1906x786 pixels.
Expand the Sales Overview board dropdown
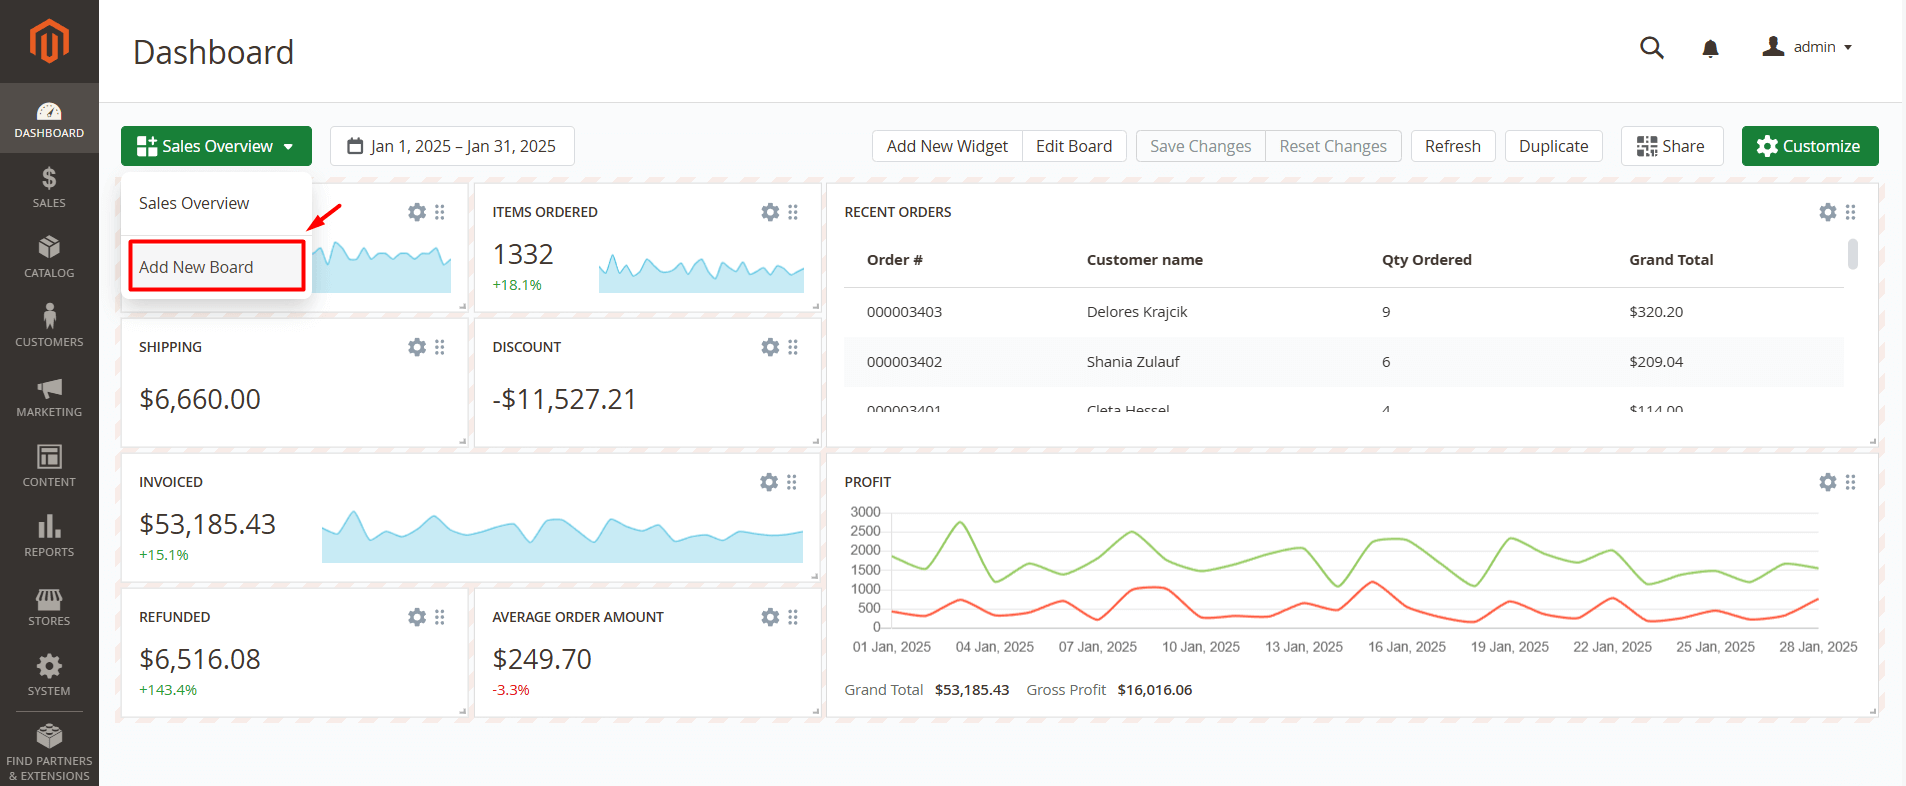(216, 146)
